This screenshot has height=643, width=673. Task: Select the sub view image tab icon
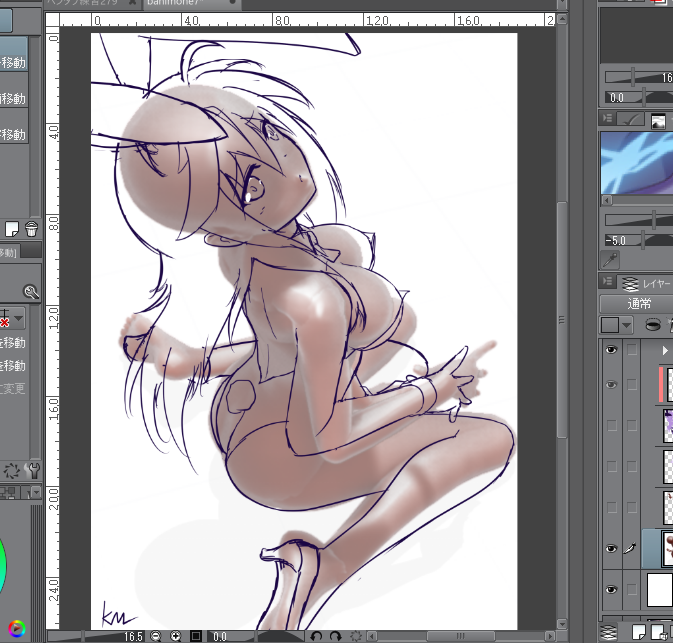click(658, 121)
